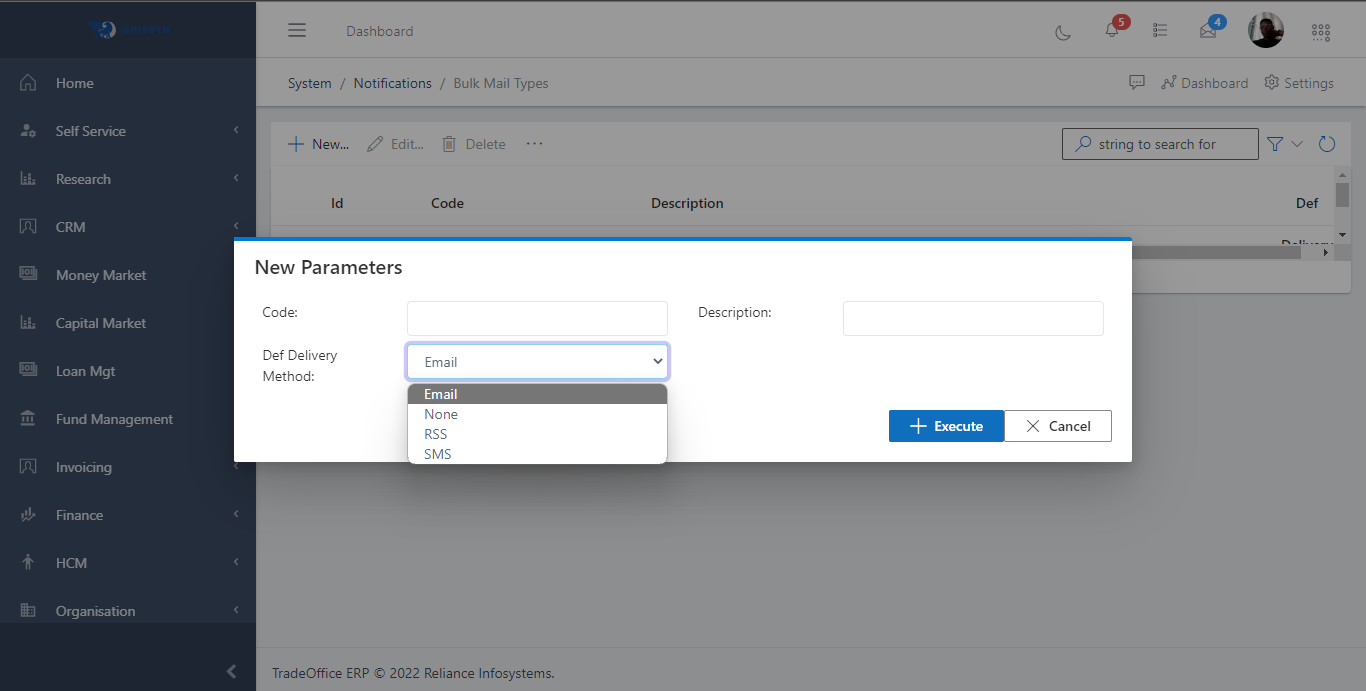This screenshot has width=1366, height=691.
Task: Collapse sidebar using bottom chevron arrow
Action: 232,671
